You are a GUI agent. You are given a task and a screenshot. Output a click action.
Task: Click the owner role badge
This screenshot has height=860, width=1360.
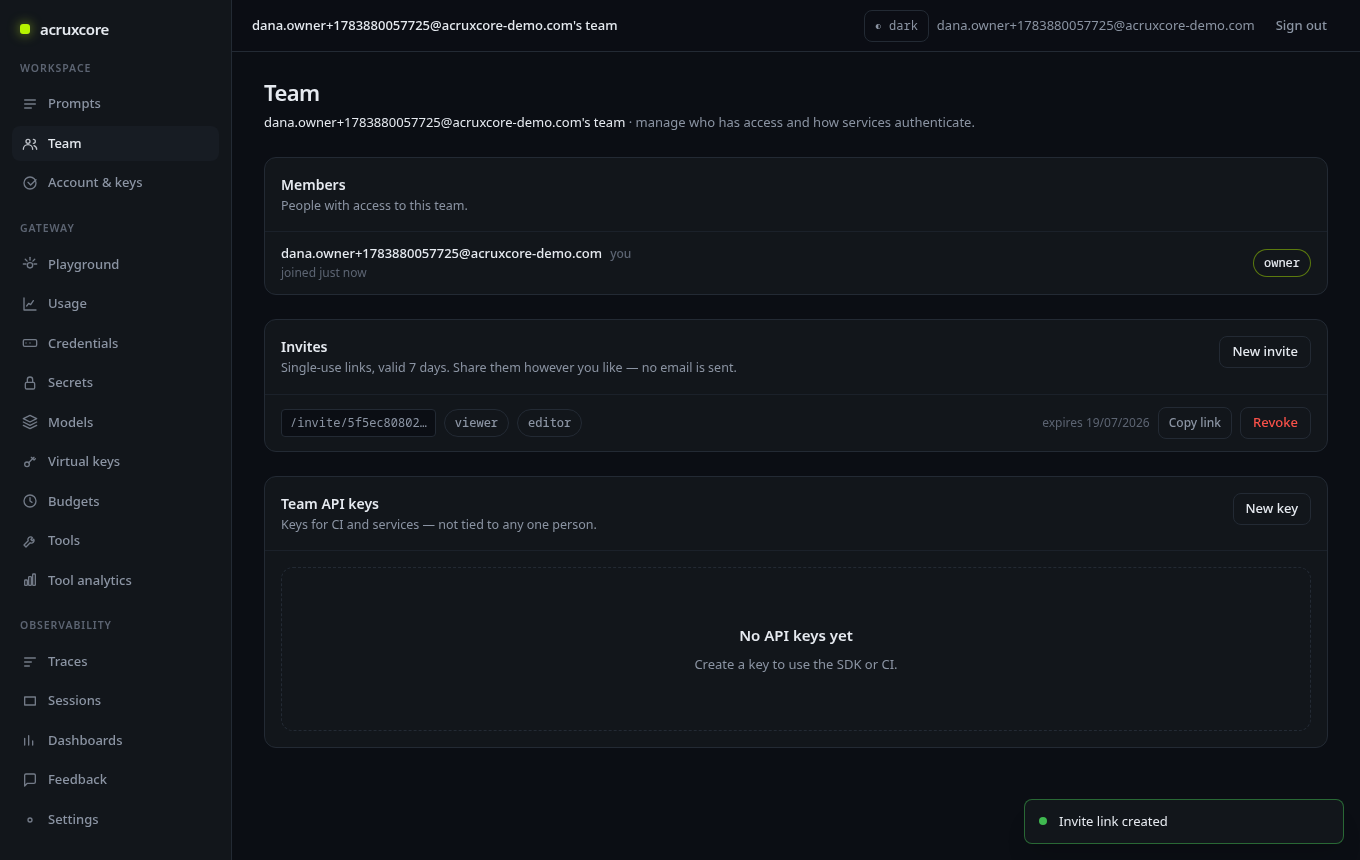pos(1282,263)
